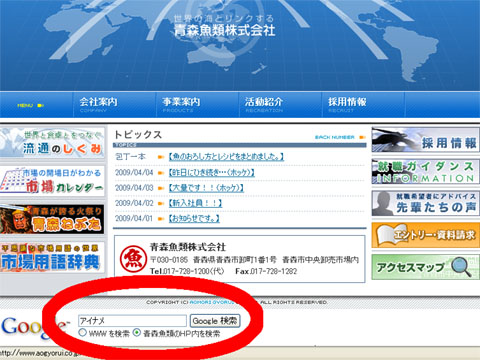Screen dimensions: 480x360
Task: Select the WWW を検索 radio button
Action: pos(83,332)
